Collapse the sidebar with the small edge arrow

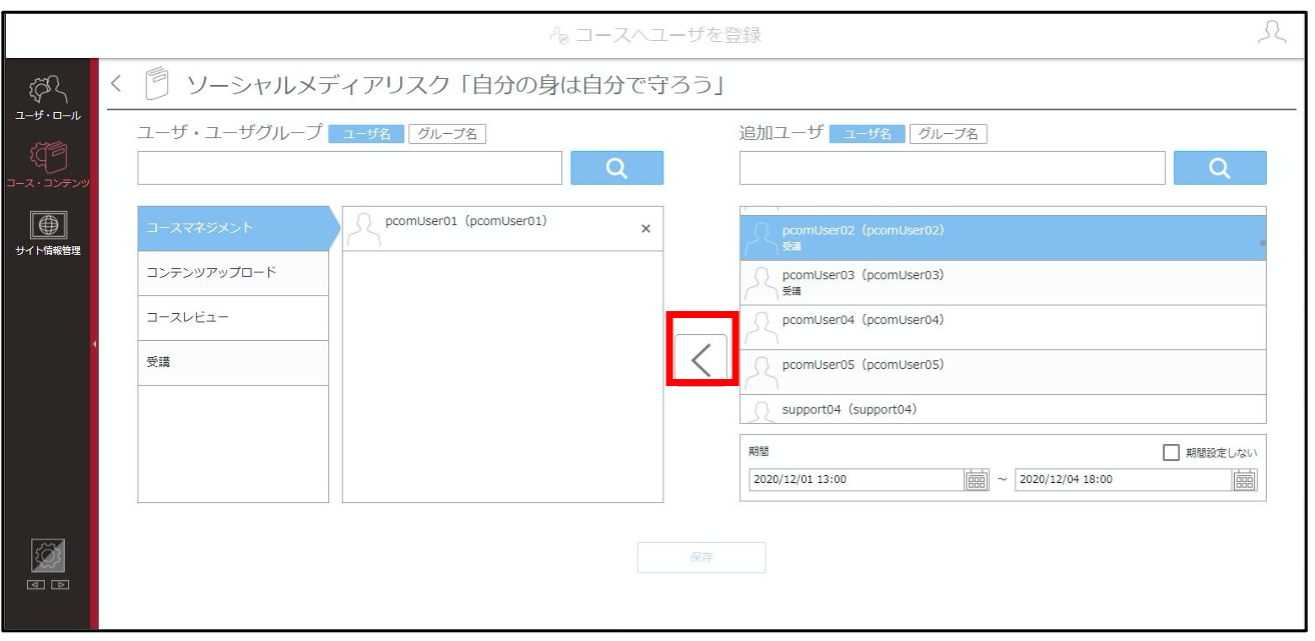(x=94, y=344)
